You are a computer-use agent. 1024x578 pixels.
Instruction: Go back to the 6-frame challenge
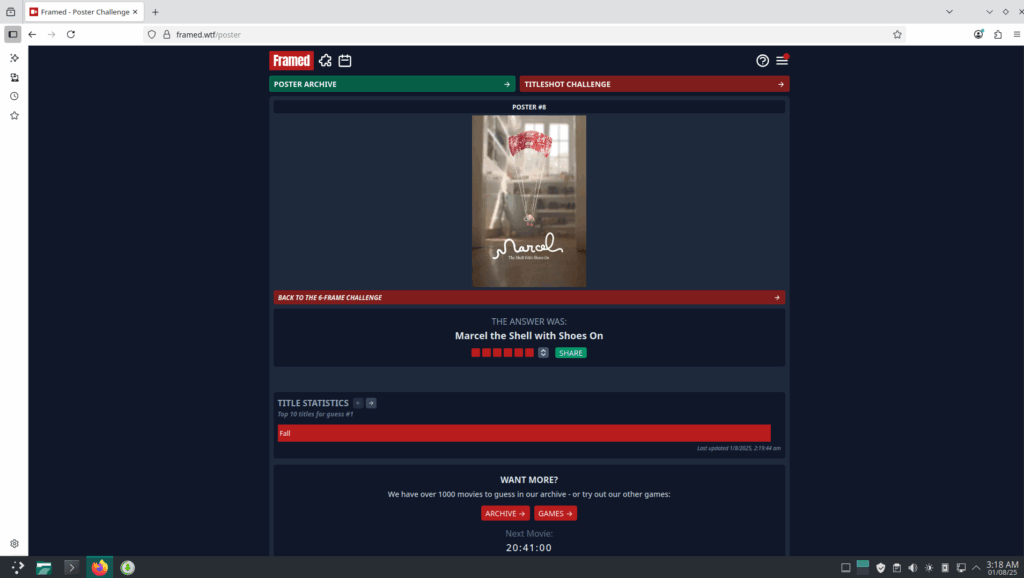(x=529, y=297)
